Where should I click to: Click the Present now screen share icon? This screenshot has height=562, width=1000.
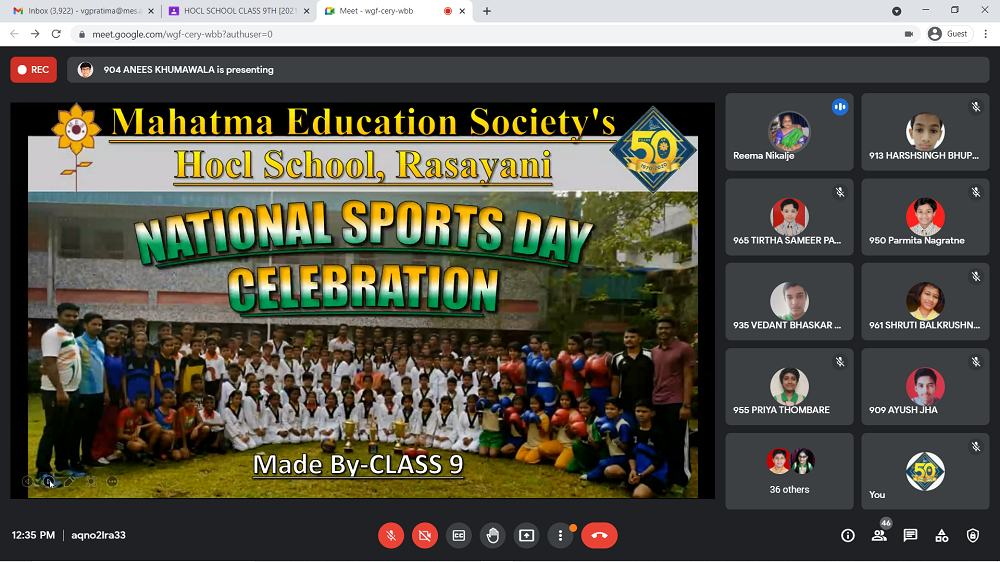click(x=527, y=535)
